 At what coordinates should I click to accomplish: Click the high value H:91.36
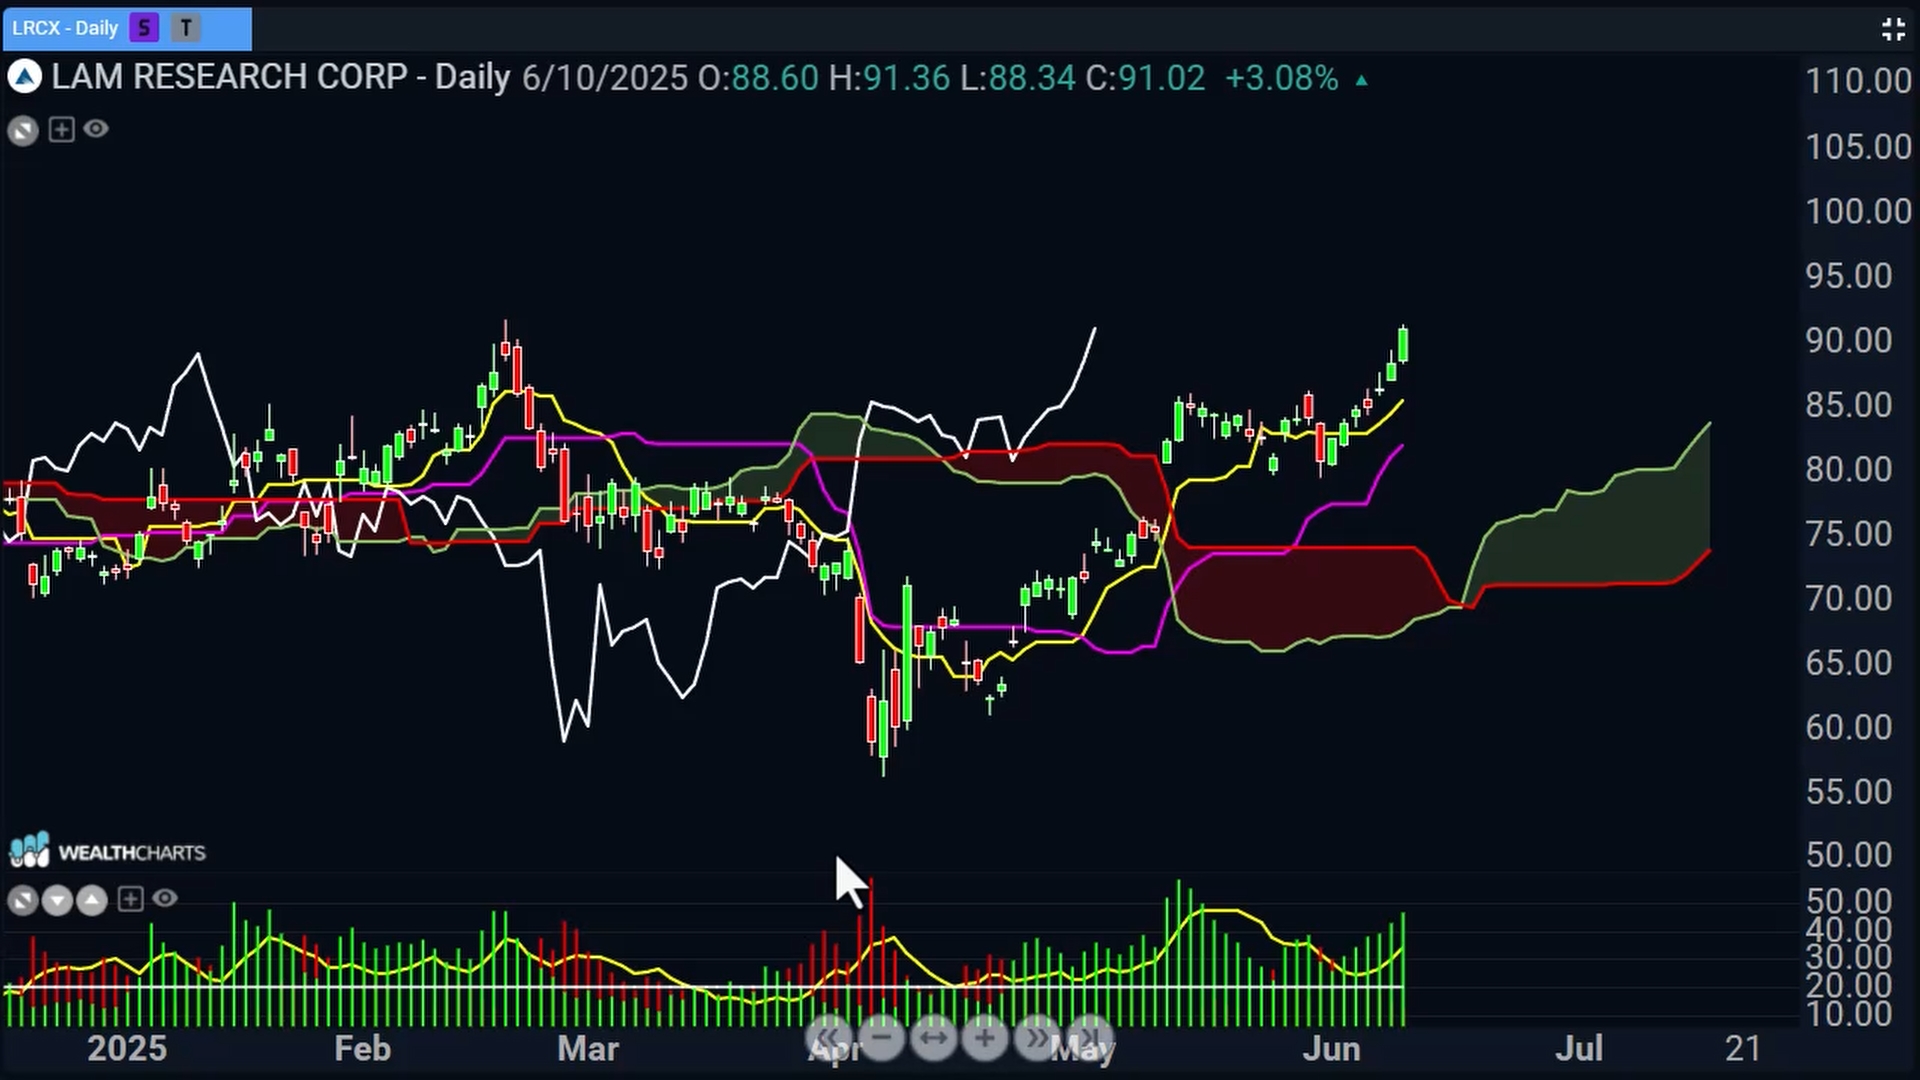pyautogui.click(x=890, y=78)
